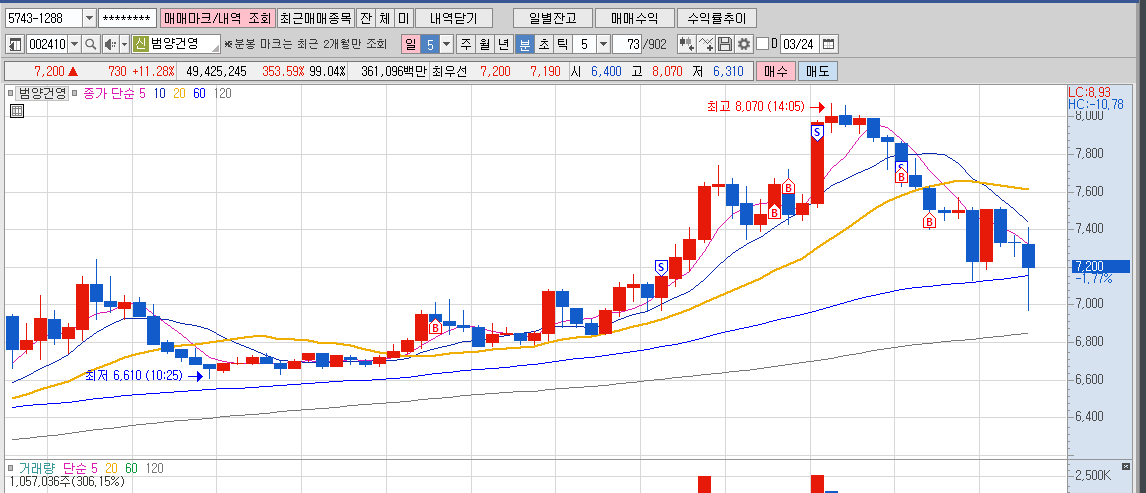Click the add candlestick chart icon
Screen dimensions: 1146x493
[x=686, y=45]
